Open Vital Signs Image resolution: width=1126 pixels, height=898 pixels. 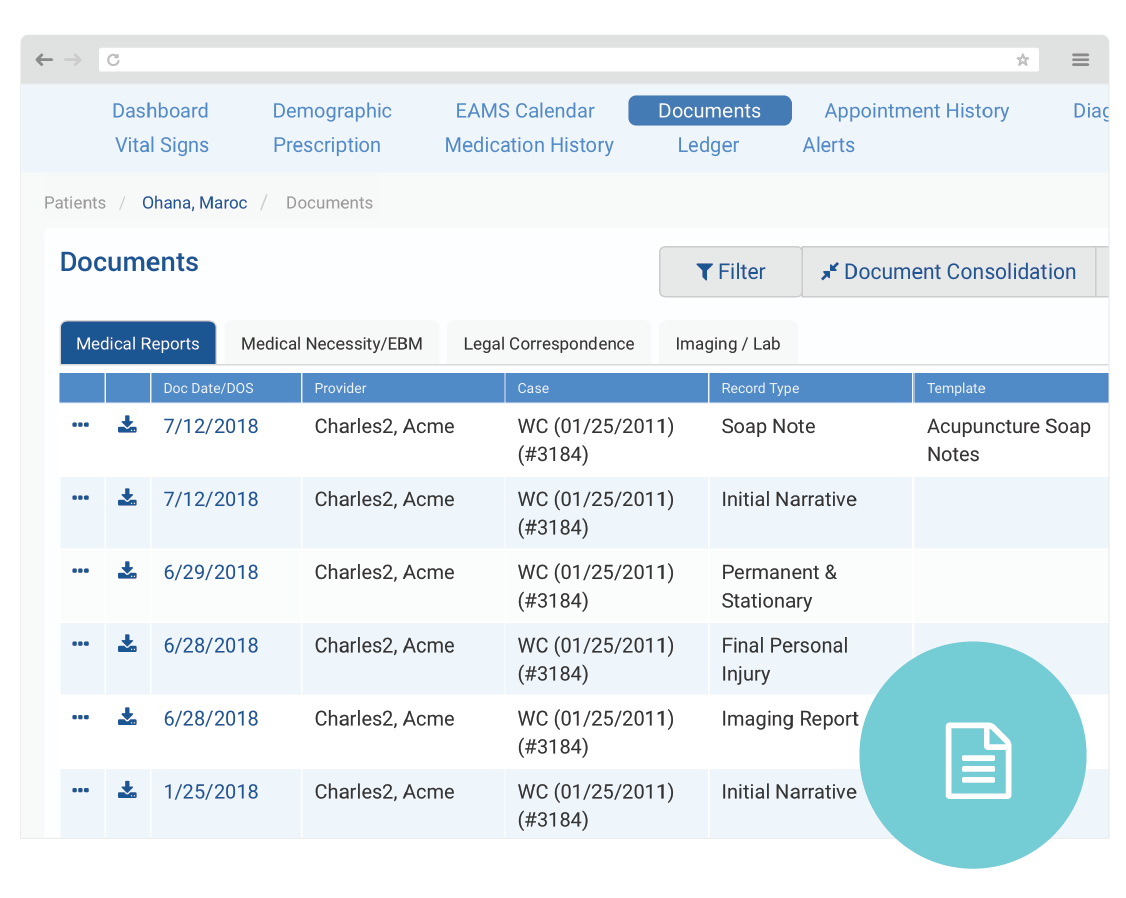(x=162, y=145)
